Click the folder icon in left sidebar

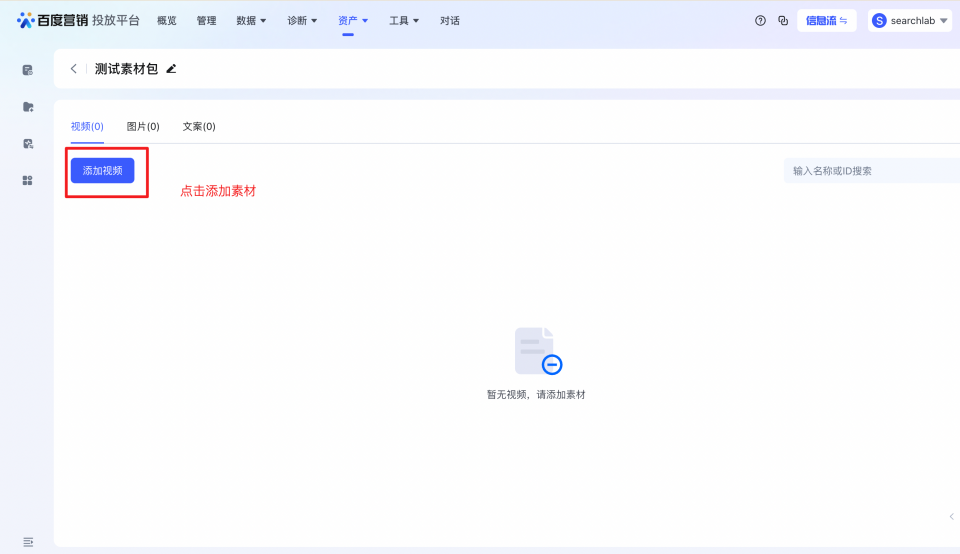(x=28, y=107)
